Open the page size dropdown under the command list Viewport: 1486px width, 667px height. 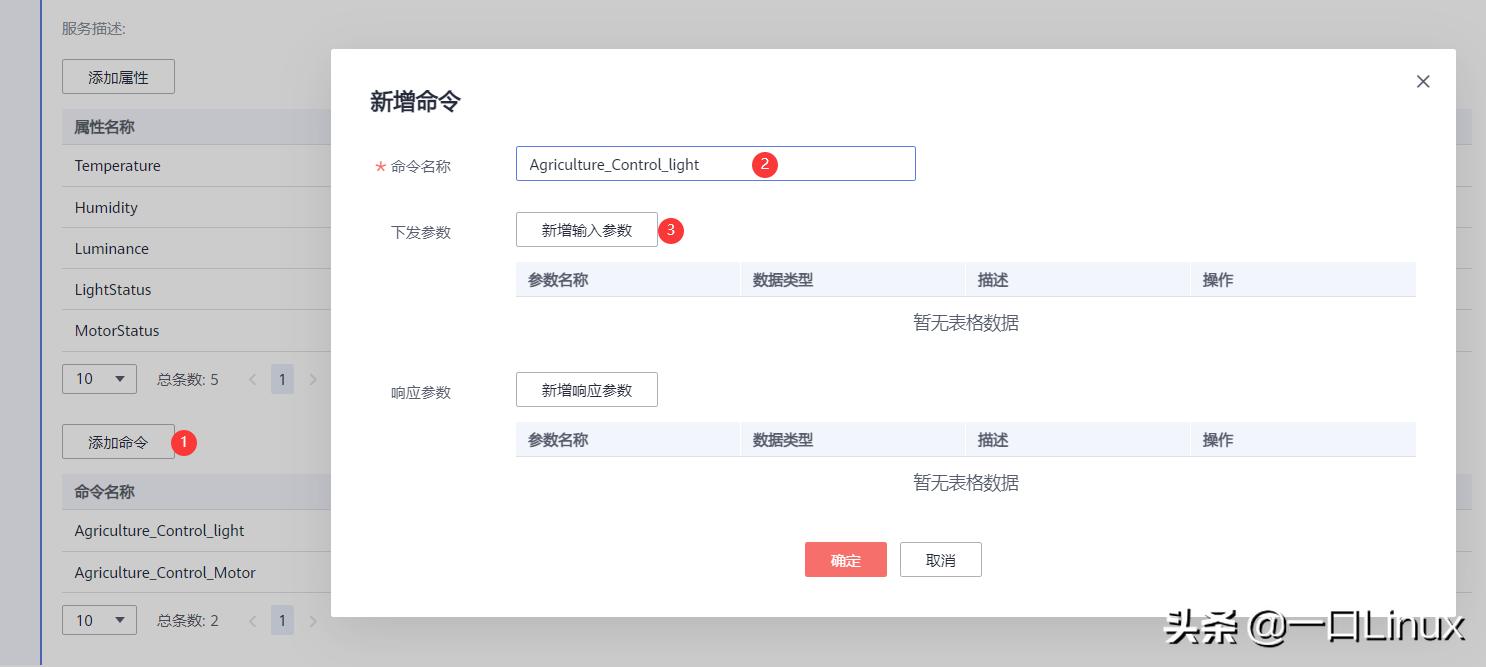point(99,620)
